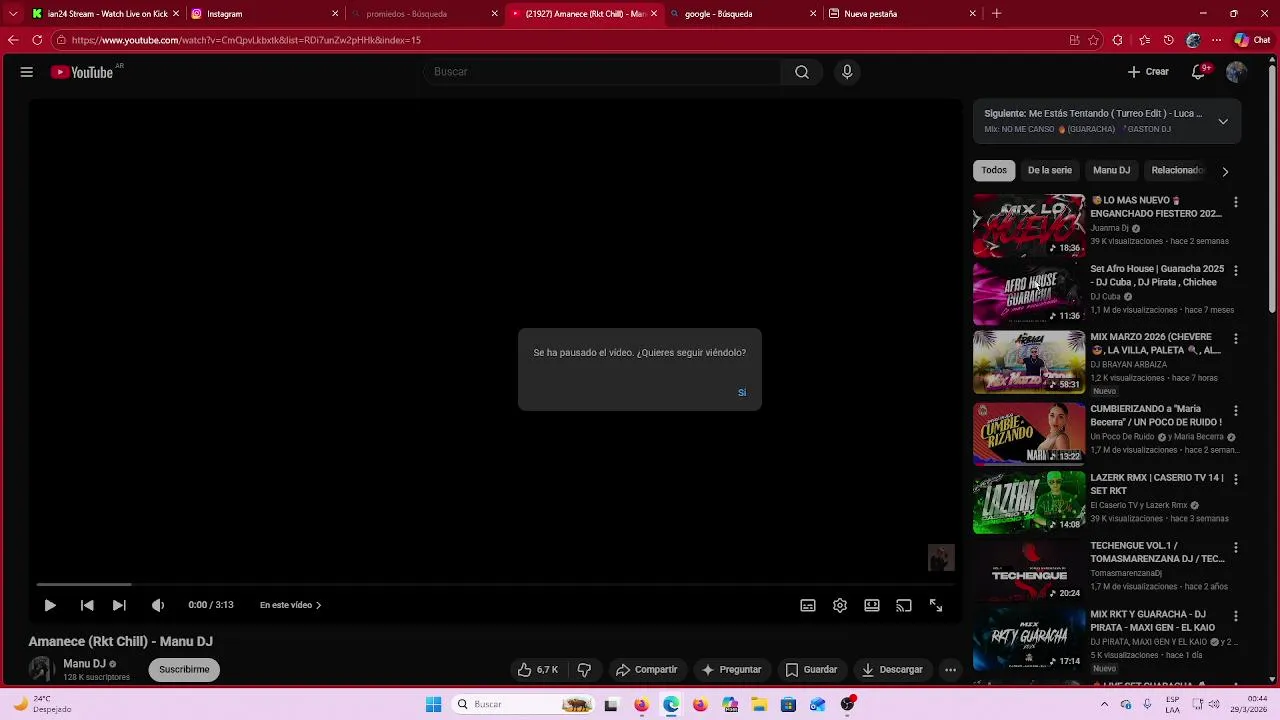Screen dimensions: 1280x720
Task: Select the De la serie chip
Action: [x=1049, y=171]
